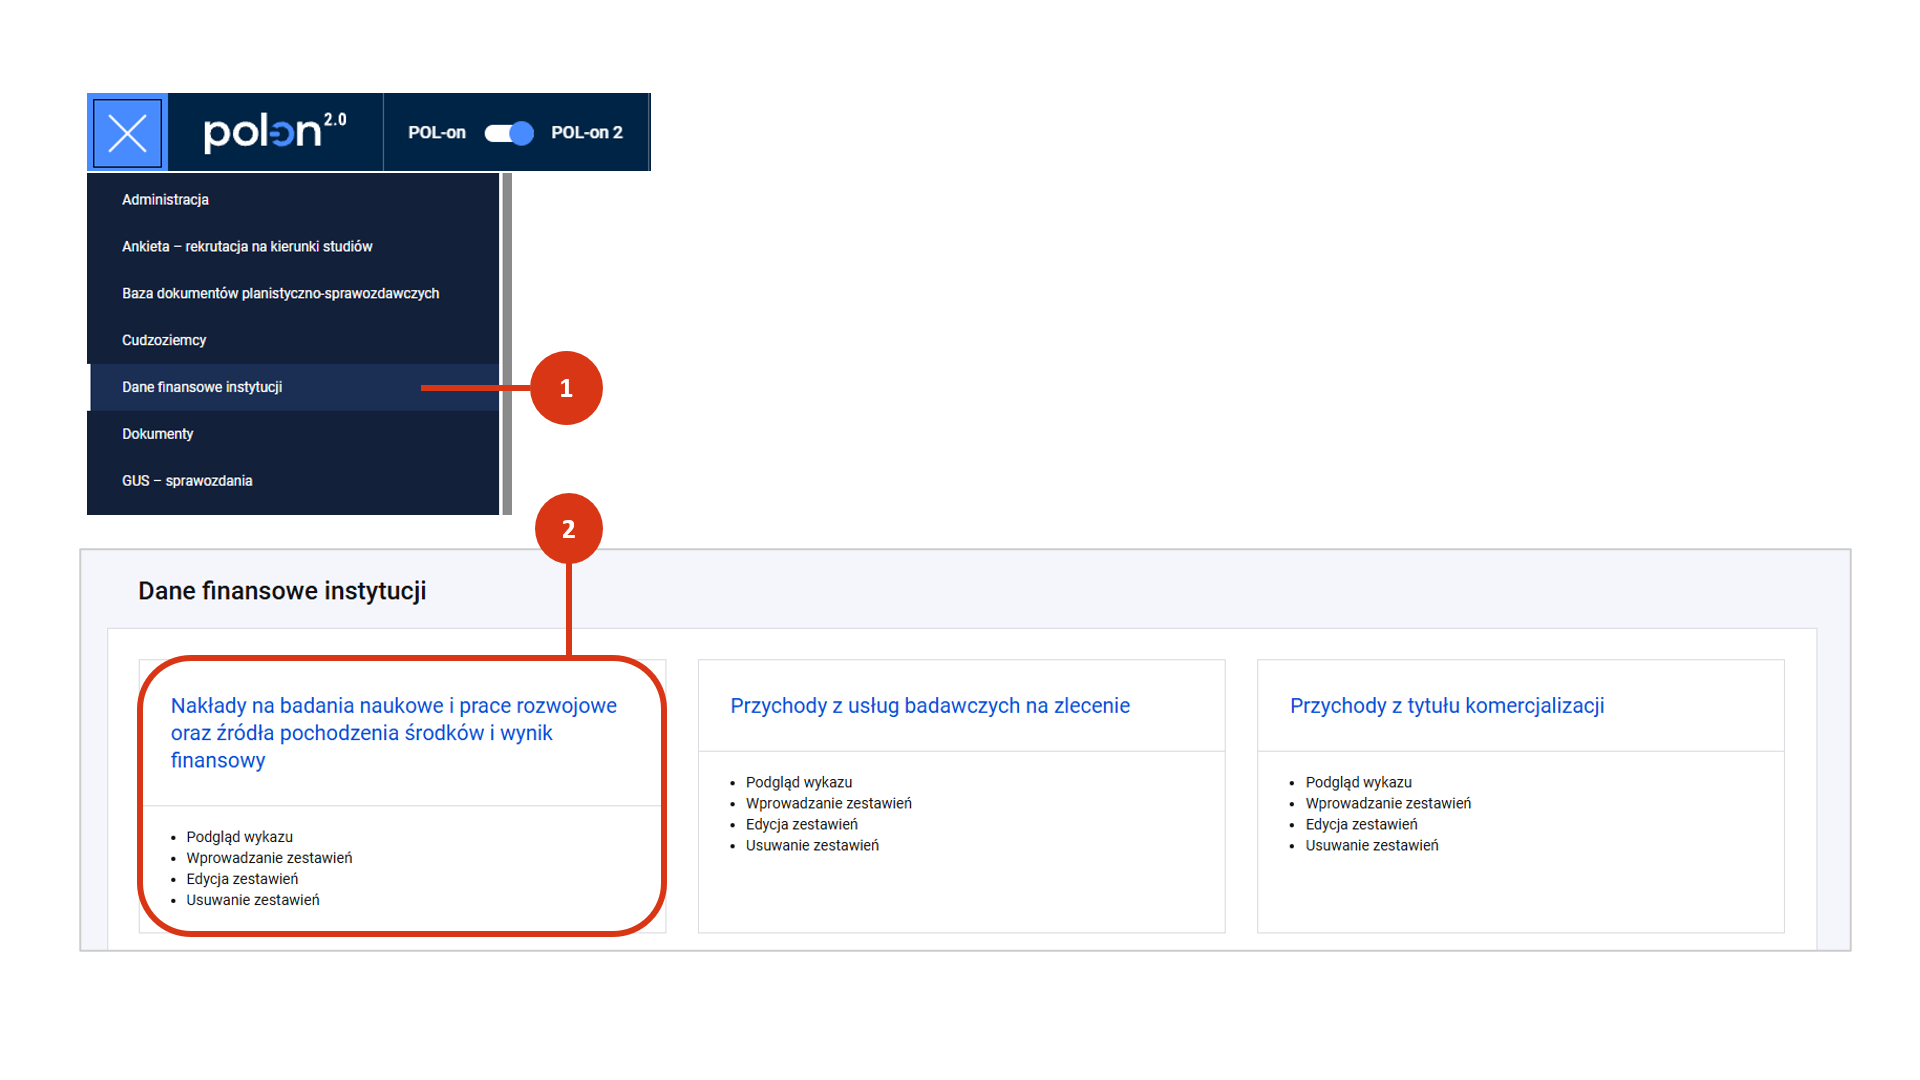Screen dimensions: 1920x1080
Task: Select Dokumenty in side menu
Action: coord(157,434)
